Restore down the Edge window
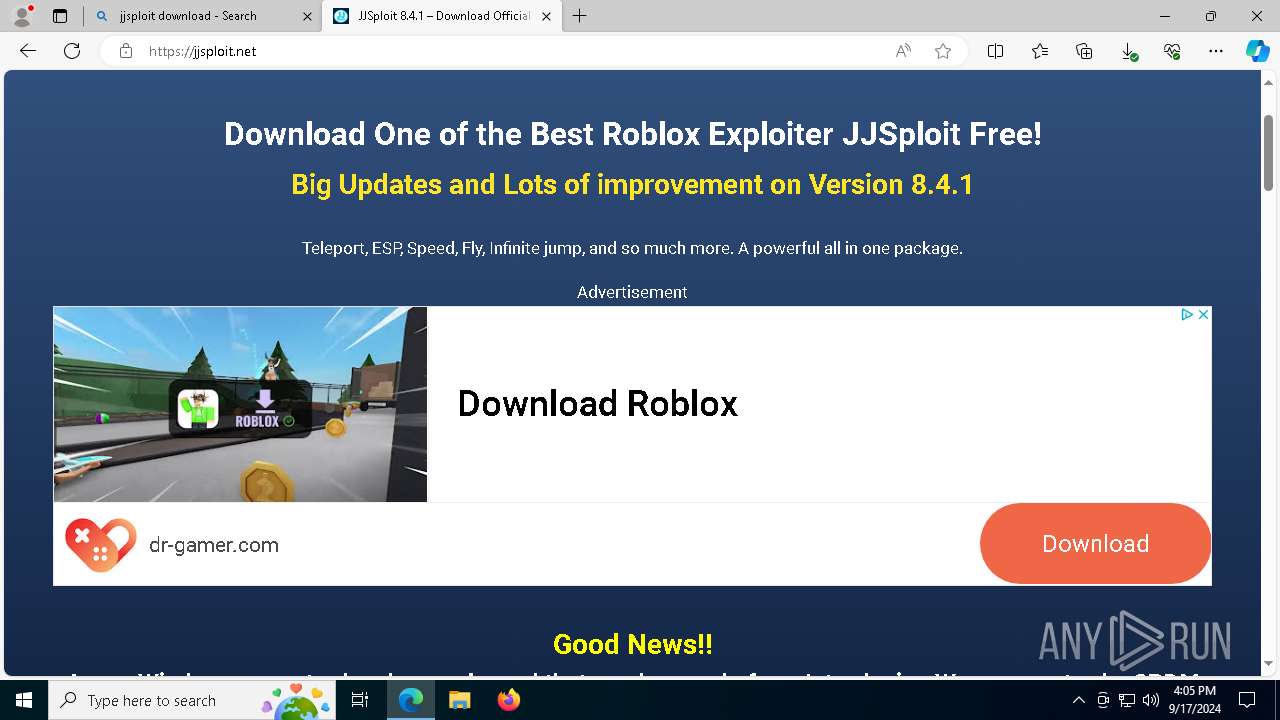Screen dimensions: 1280x720 1211,16
